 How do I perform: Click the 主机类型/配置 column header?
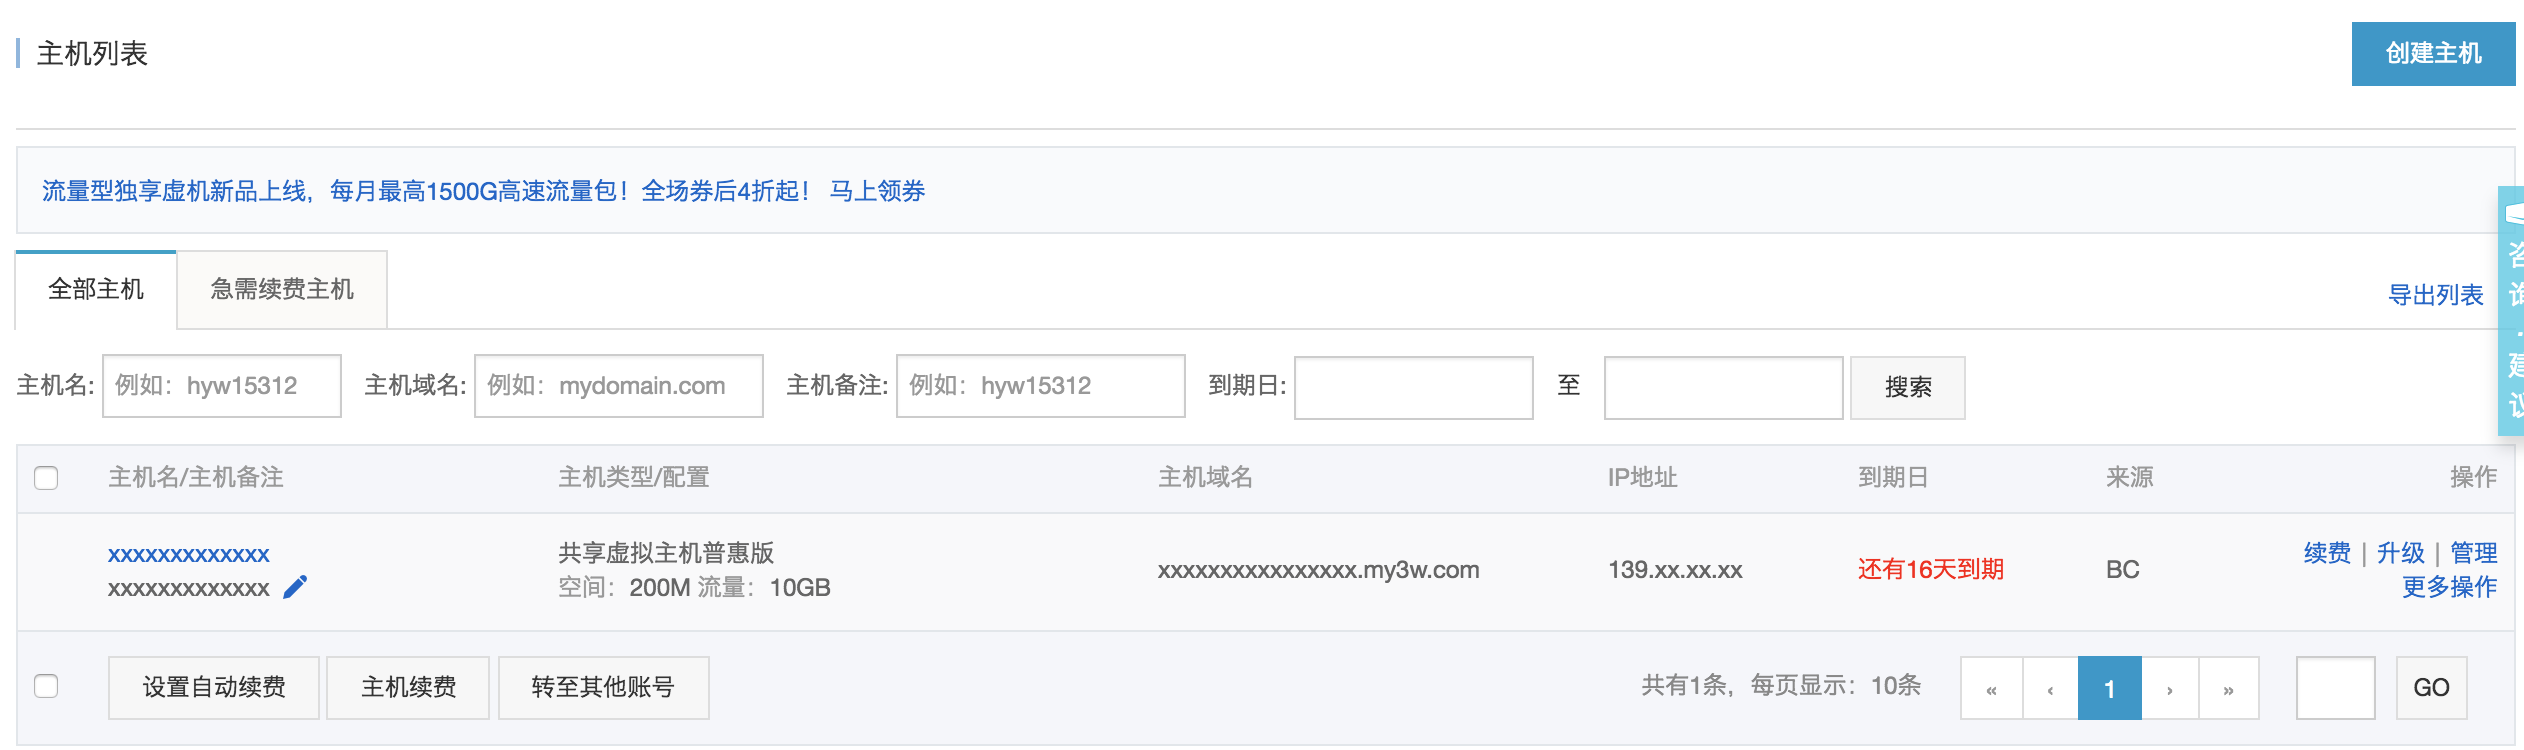tap(634, 477)
